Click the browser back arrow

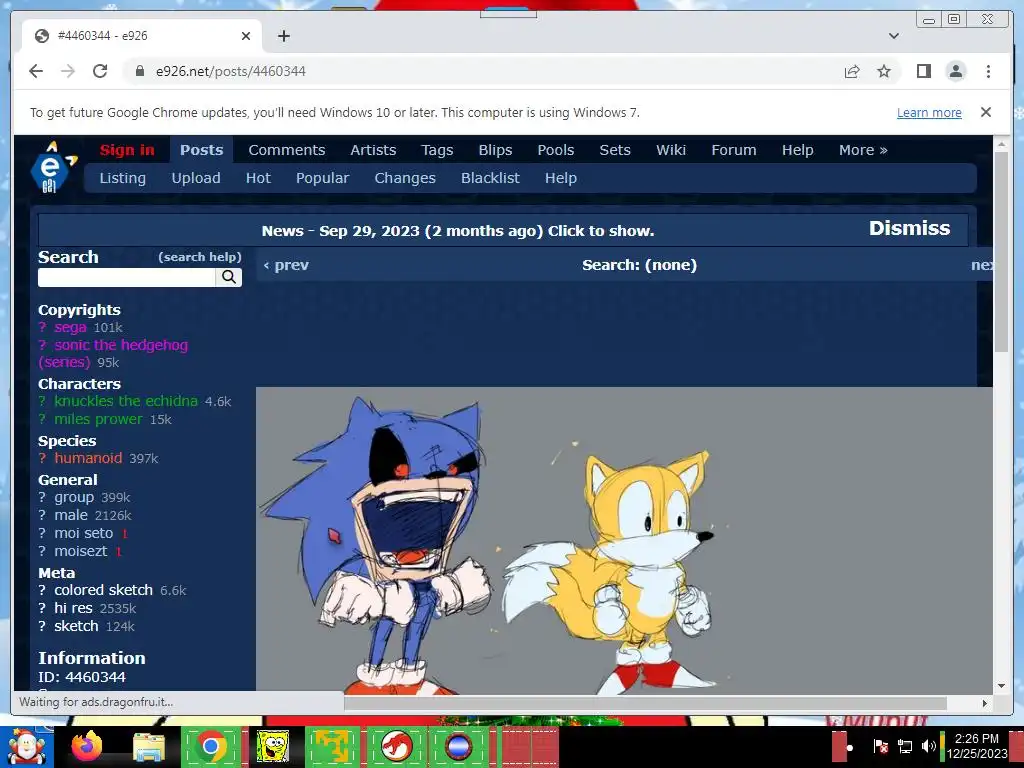coord(36,71)
